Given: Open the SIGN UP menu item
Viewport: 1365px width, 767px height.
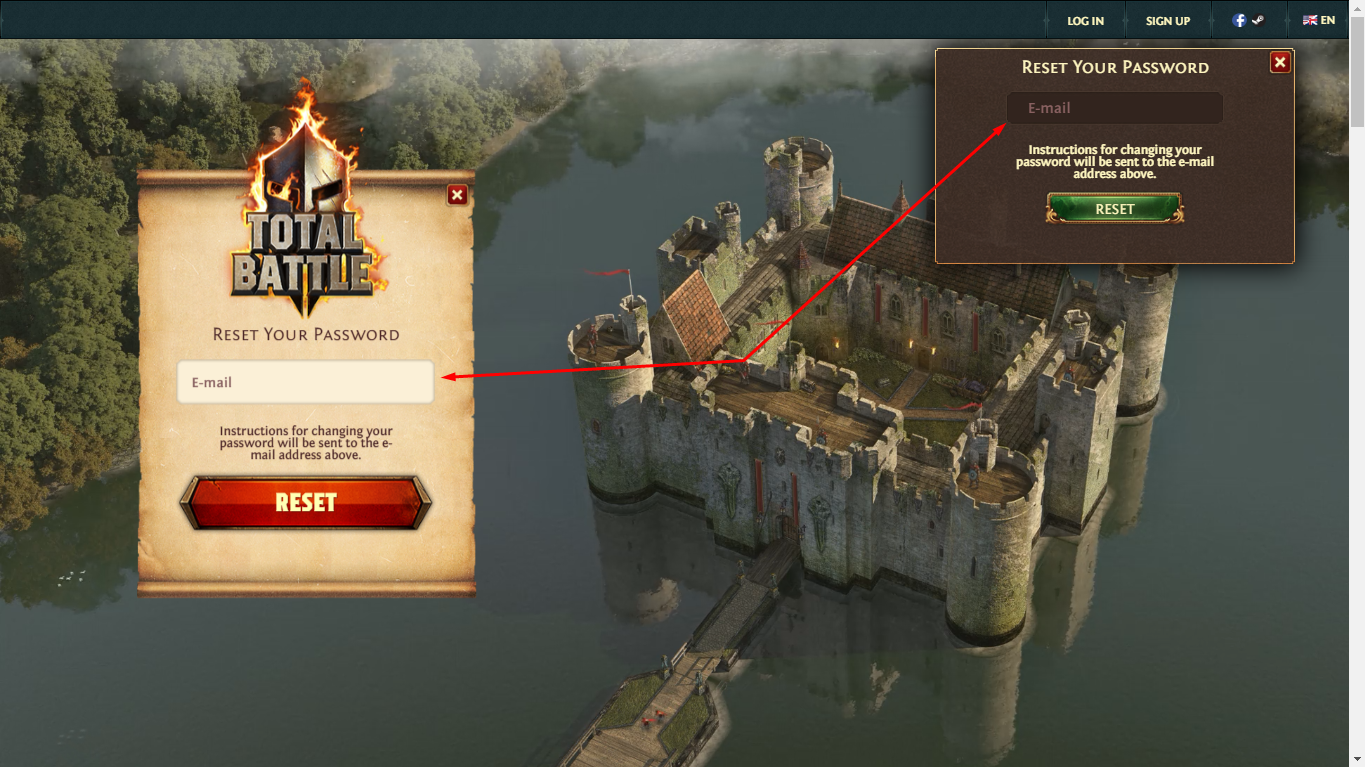Looking at the screenshot, I should click(x=1168, y=21).
